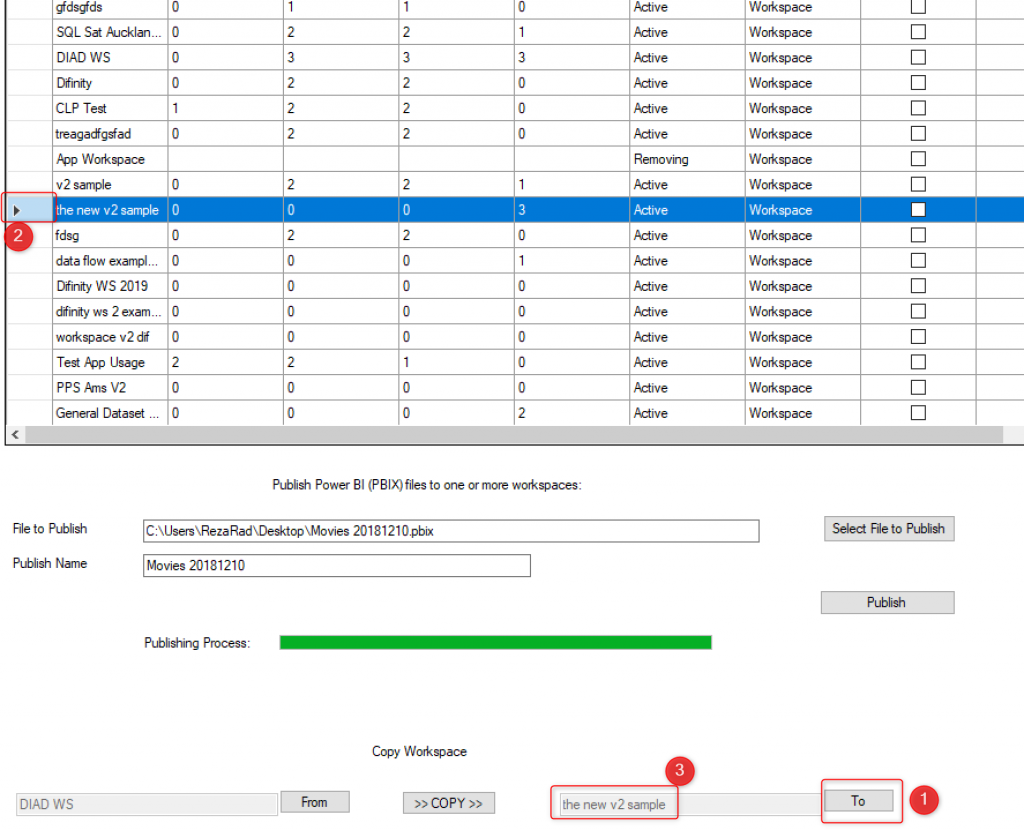Toggle checkbox for 'the new v2 sample' row
This screenshot has height=830, width=1024.
(x=917, y=210)
